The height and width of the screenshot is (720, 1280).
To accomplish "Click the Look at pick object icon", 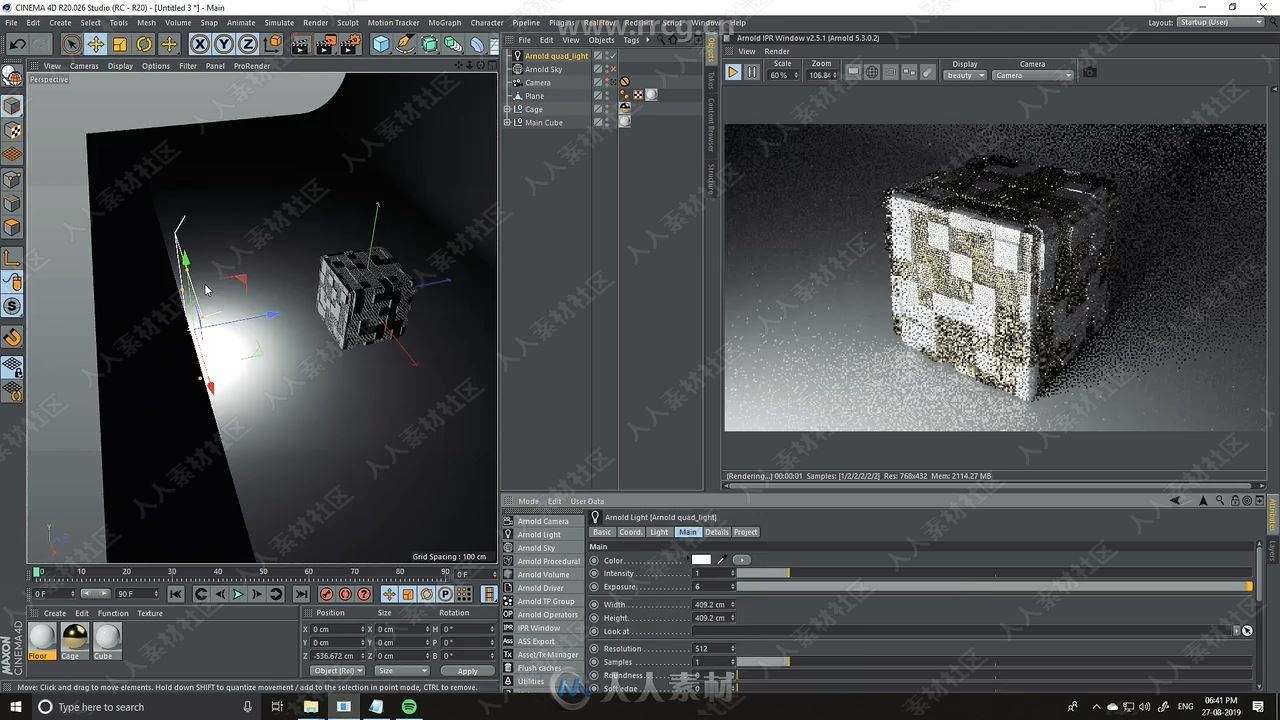I will coord(1247,631).
